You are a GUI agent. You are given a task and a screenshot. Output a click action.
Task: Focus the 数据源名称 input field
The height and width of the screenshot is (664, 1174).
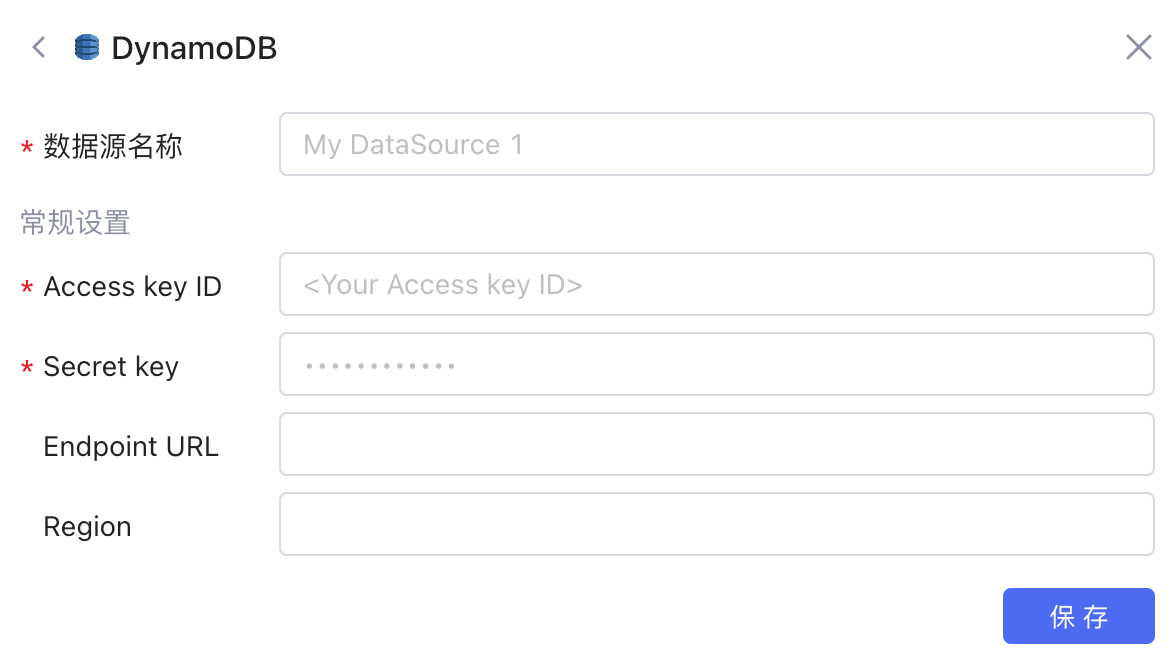click(717, 144)
